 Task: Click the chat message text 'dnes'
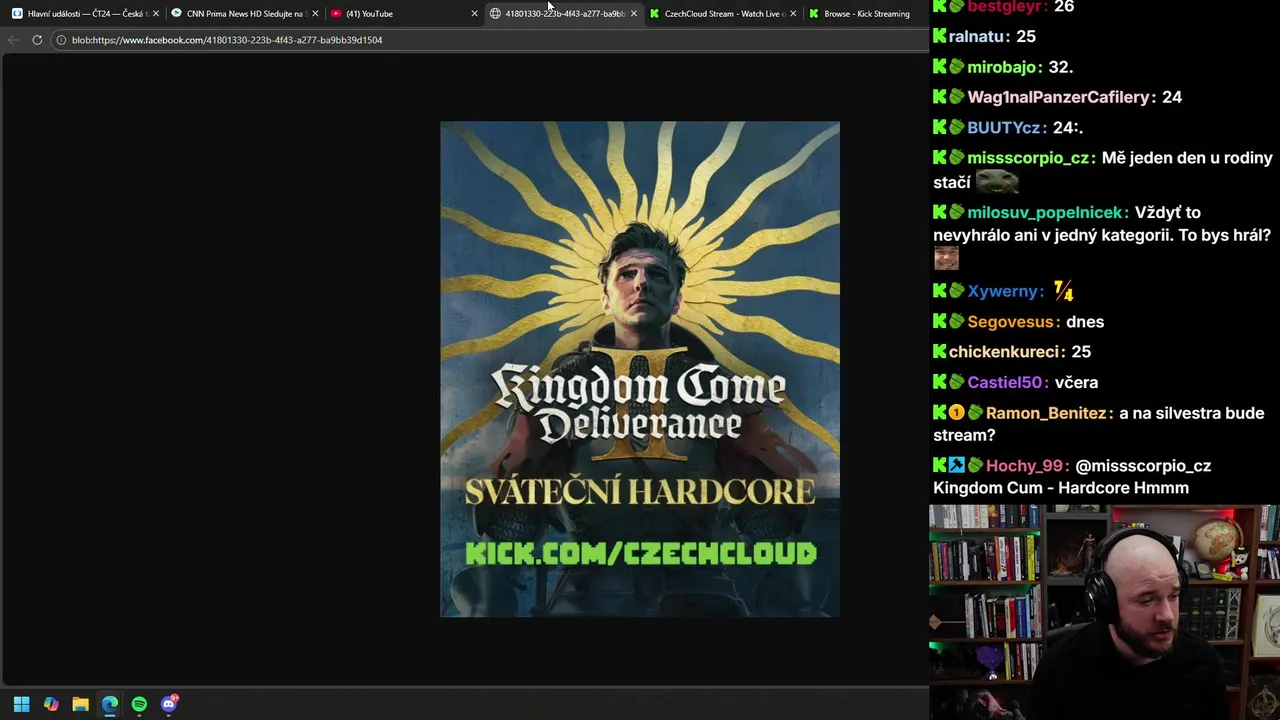1085,322
